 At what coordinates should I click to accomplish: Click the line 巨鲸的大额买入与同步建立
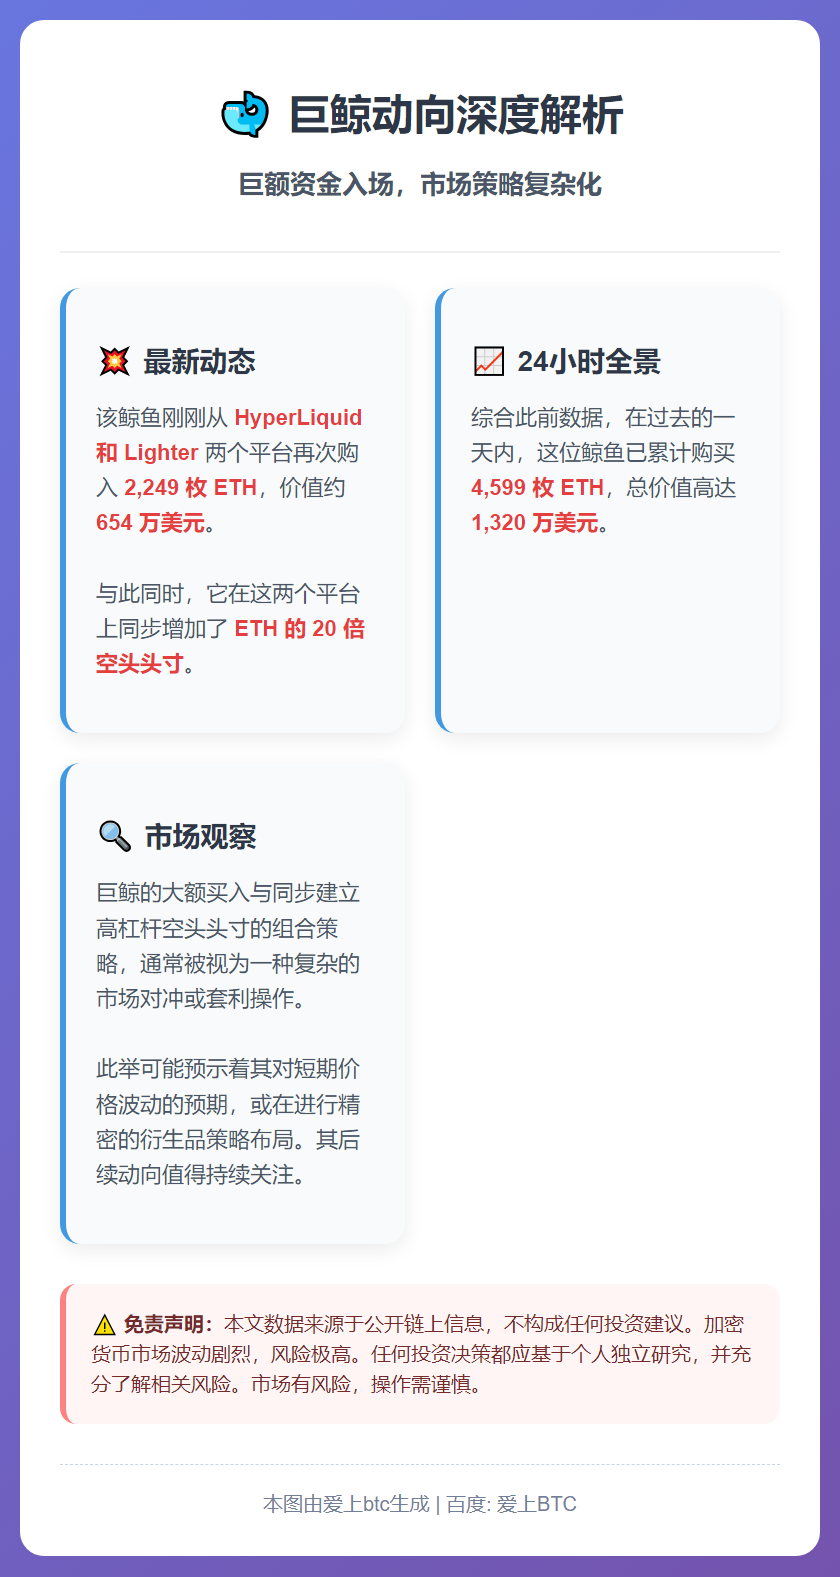(228, 893)
